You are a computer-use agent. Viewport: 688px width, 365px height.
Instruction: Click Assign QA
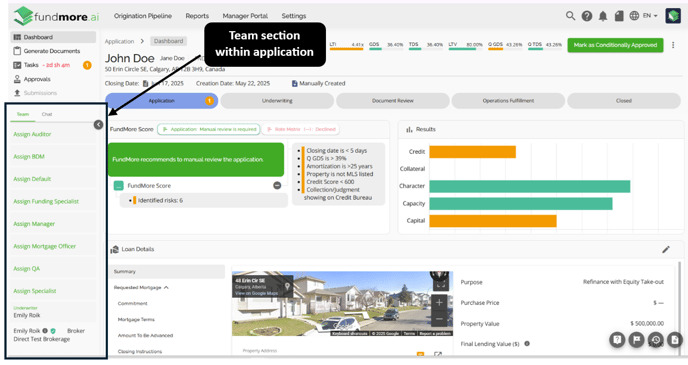pyautogui.click(x=26, y=268)
